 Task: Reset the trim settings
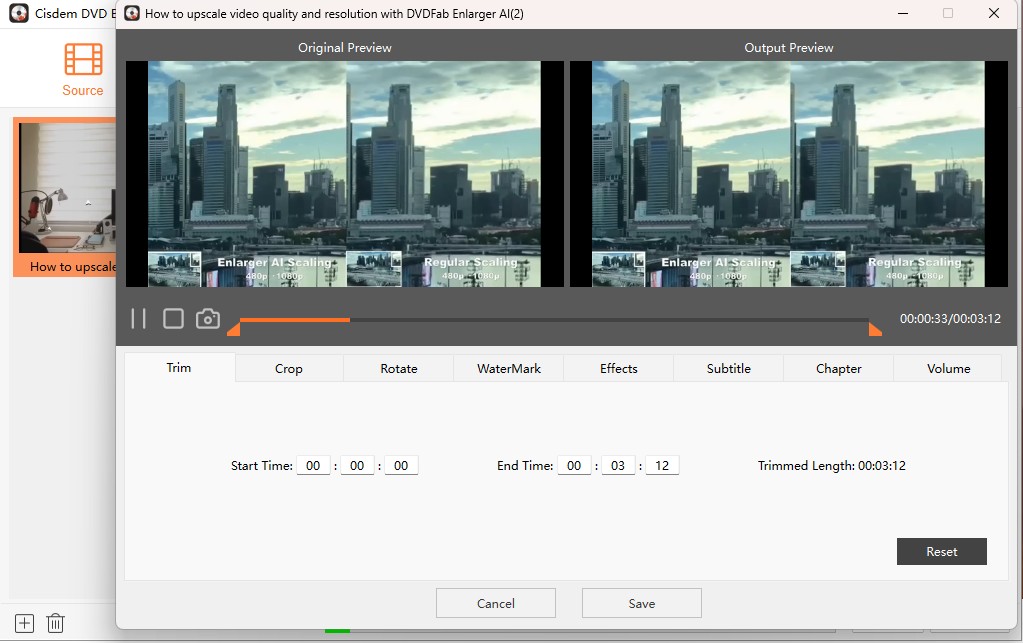click(941, 551)
